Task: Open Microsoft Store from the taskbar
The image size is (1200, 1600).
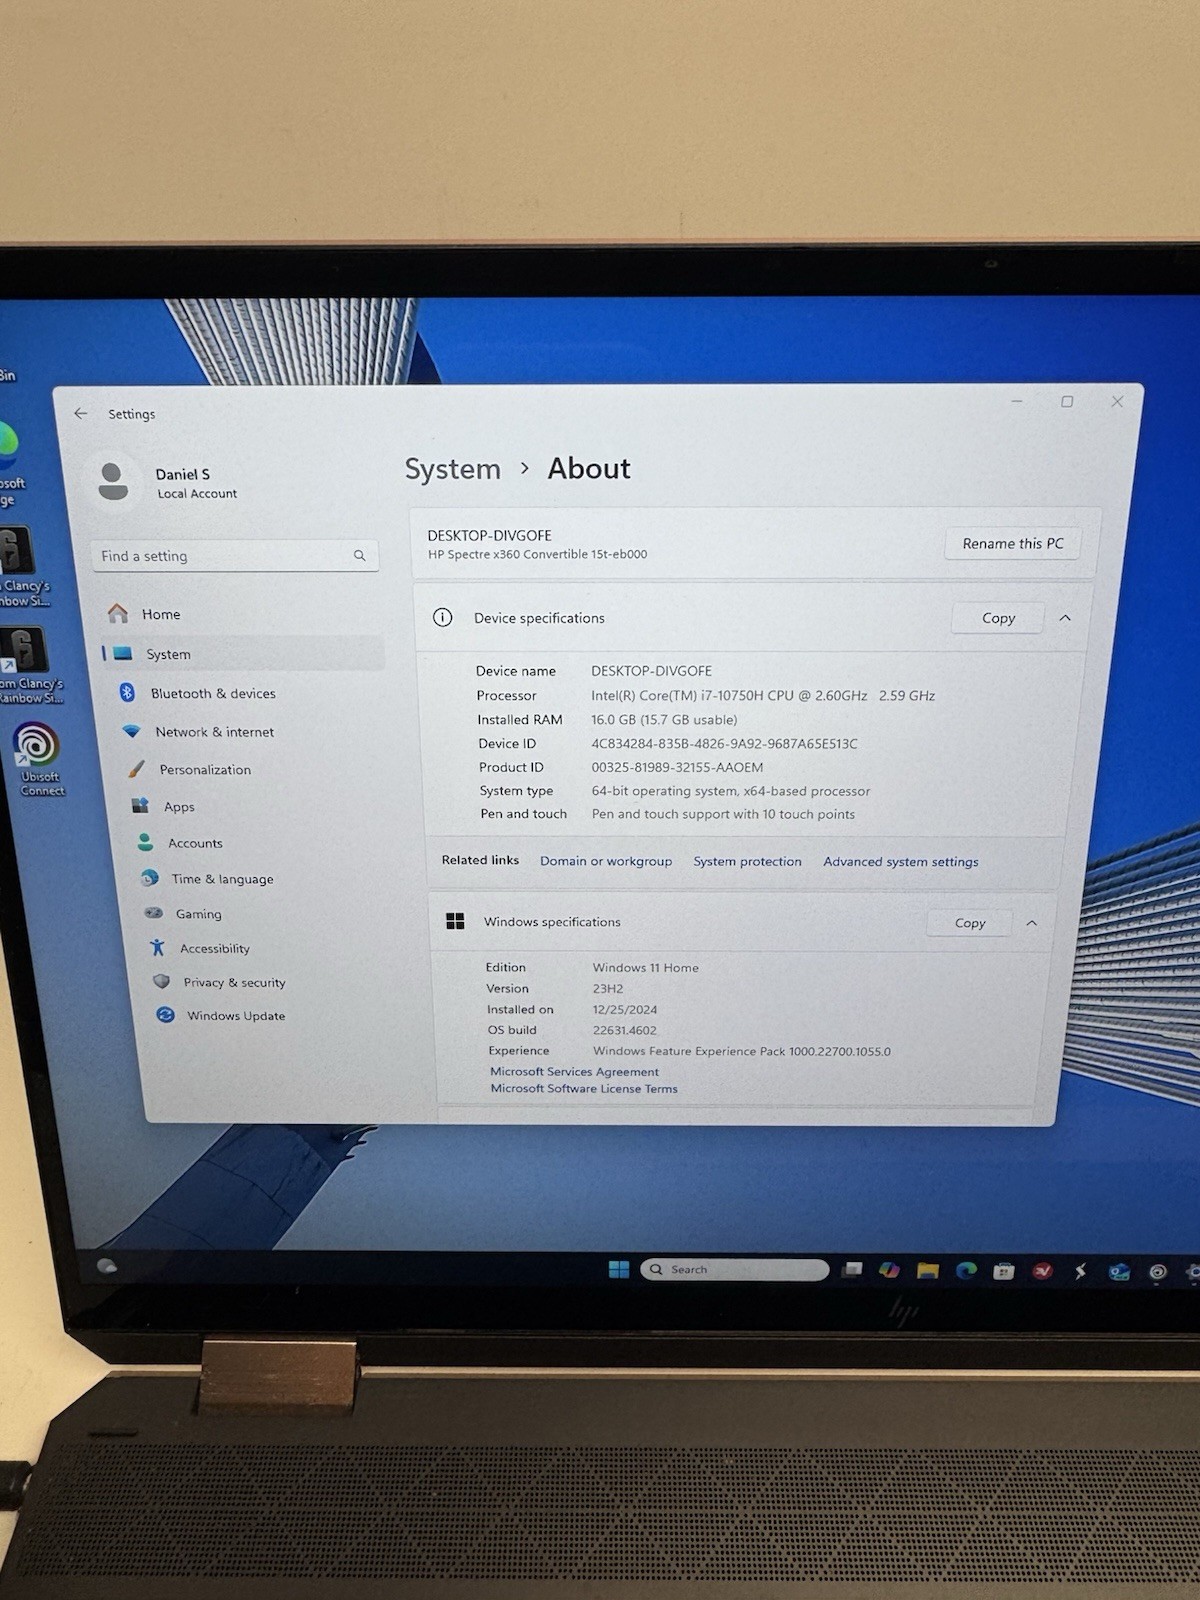Action: [1004, 1271]
